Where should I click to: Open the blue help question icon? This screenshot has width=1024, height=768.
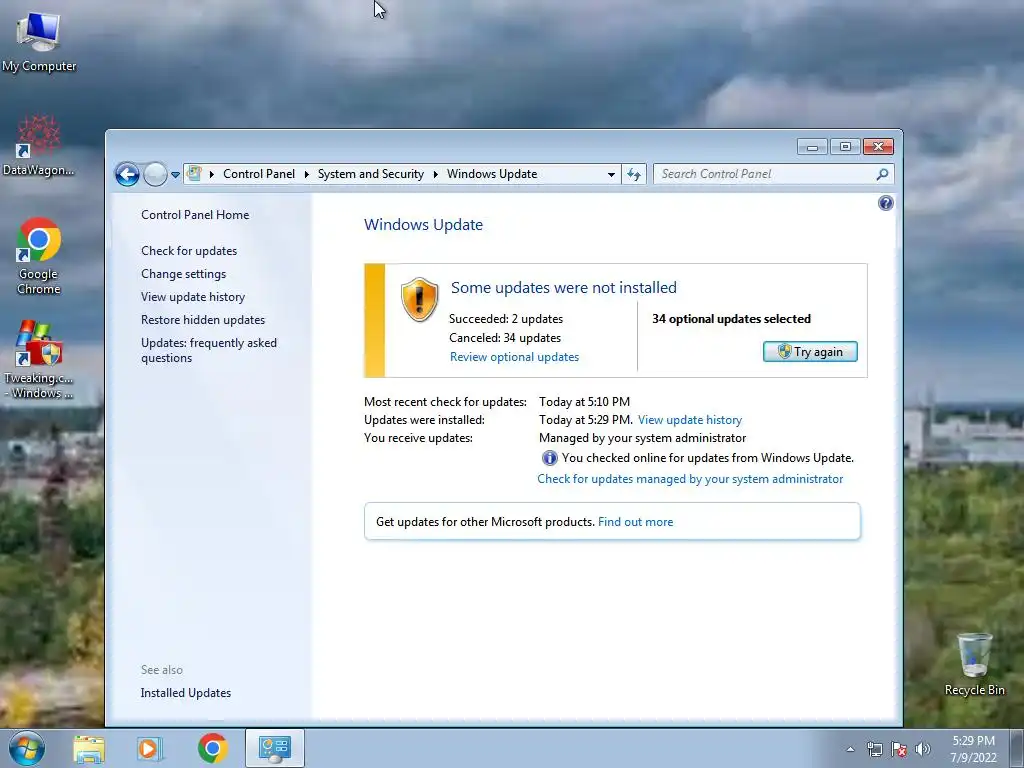886,203
